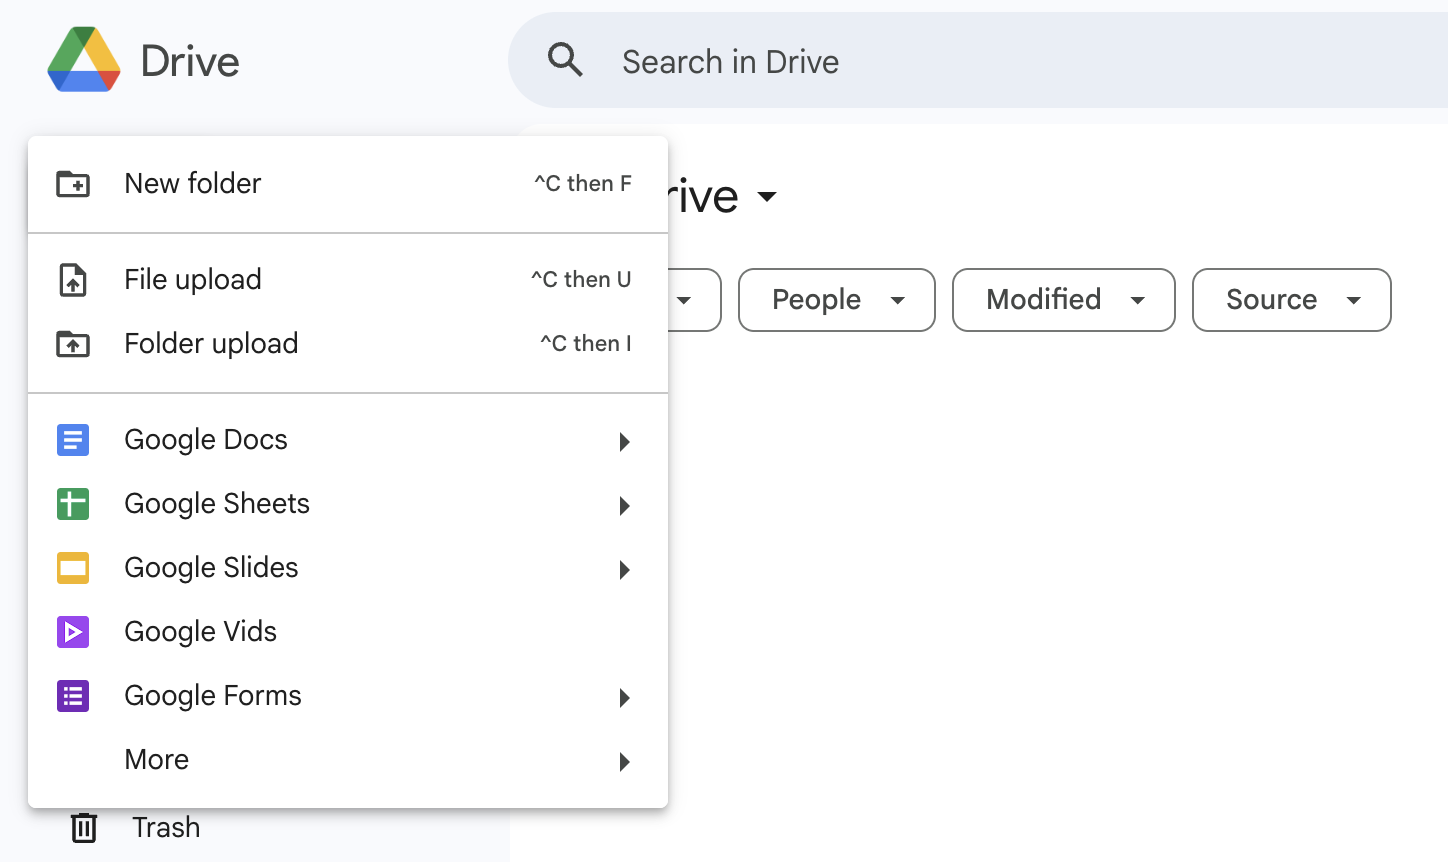The image size is (1448, 862).
Task: Select the Google Vids icon
Action: pos(73,632)
